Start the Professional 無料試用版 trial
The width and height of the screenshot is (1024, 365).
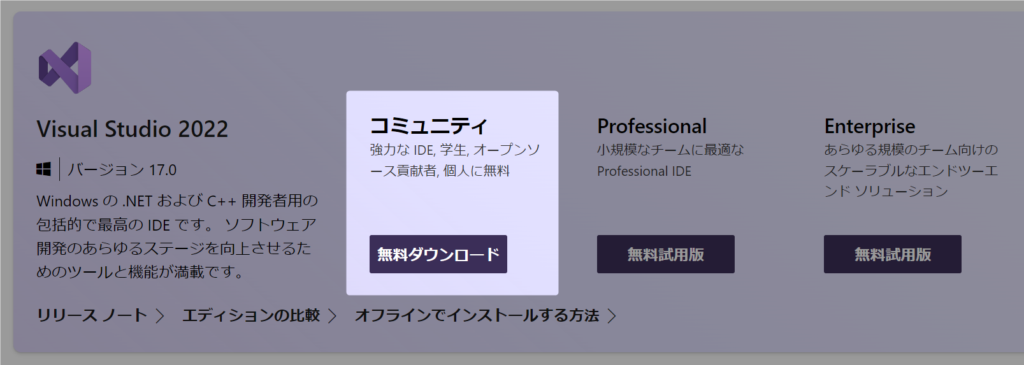(x=665, y=254)
